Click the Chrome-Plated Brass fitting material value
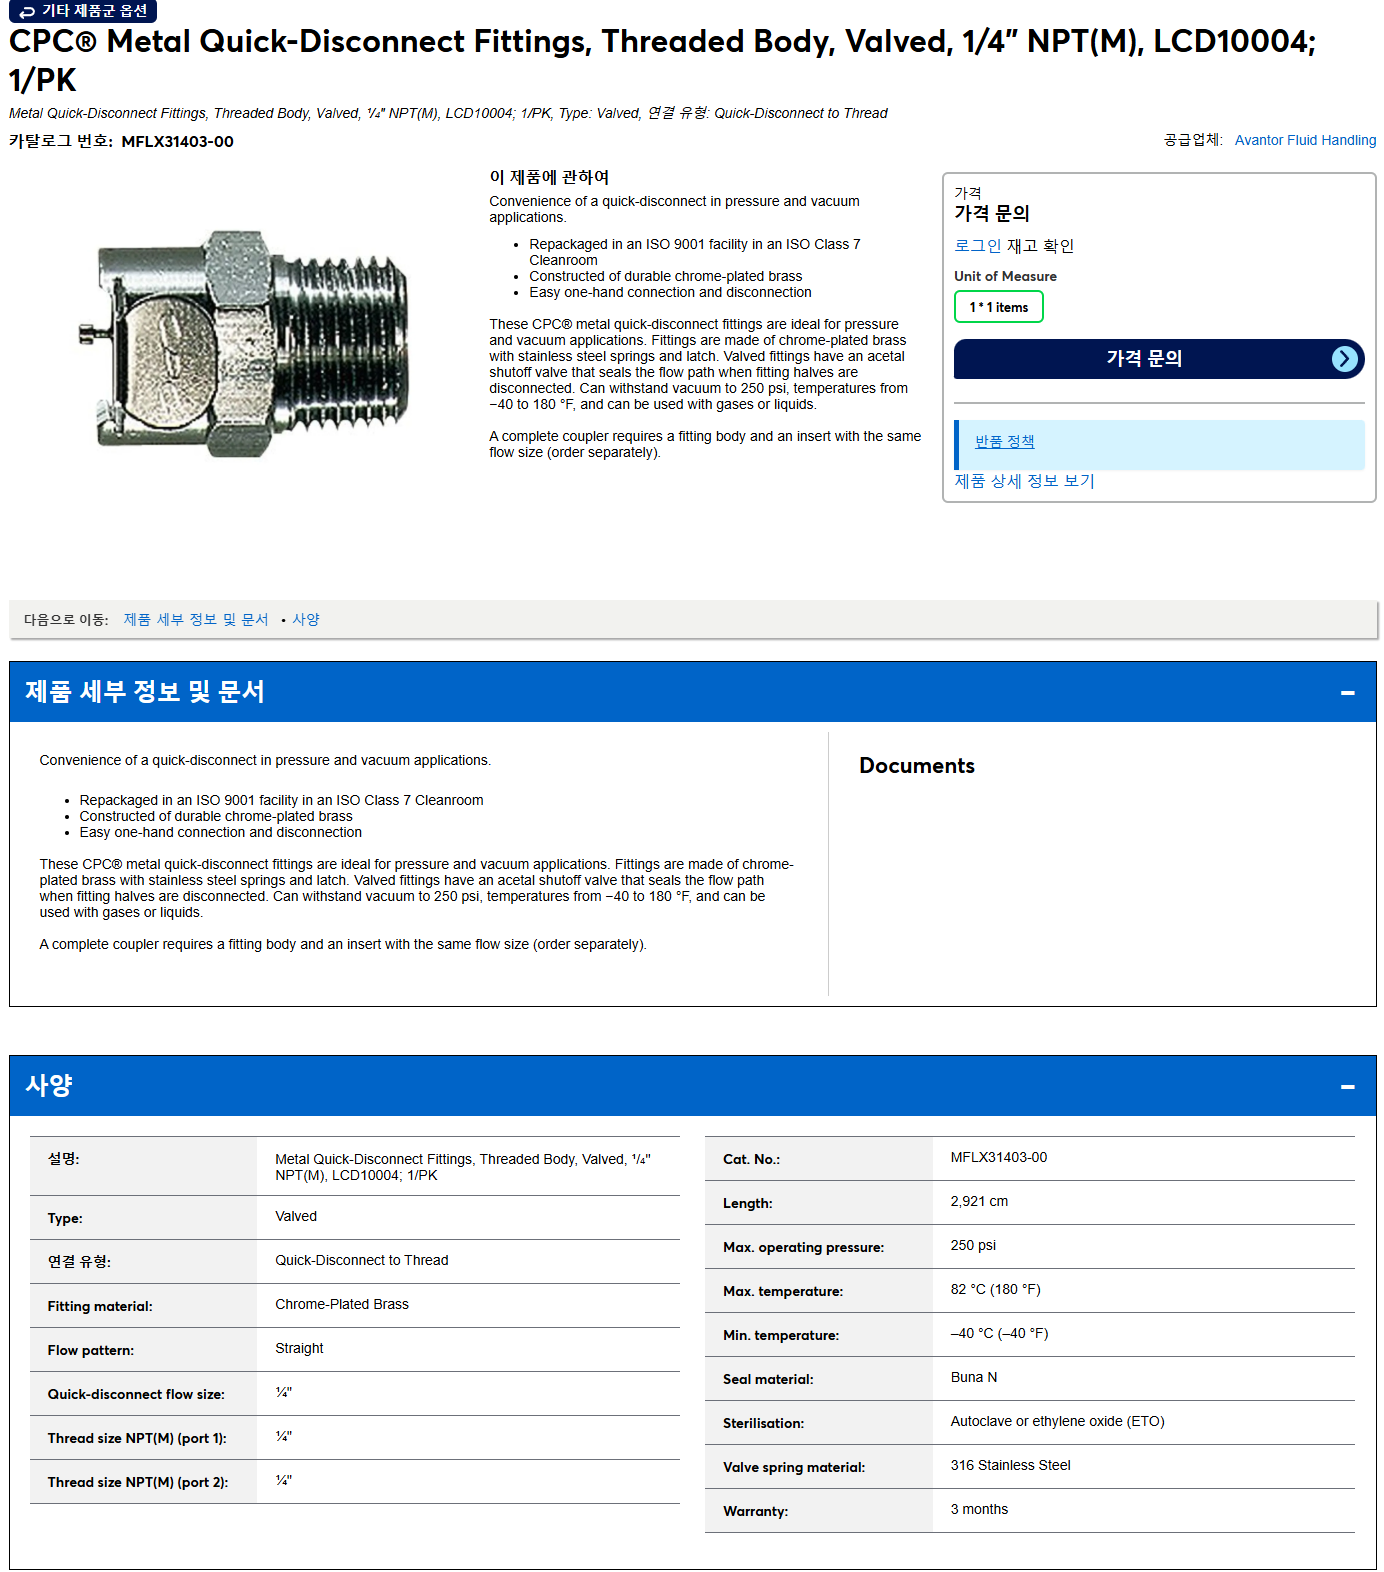 coord(342,1304)
